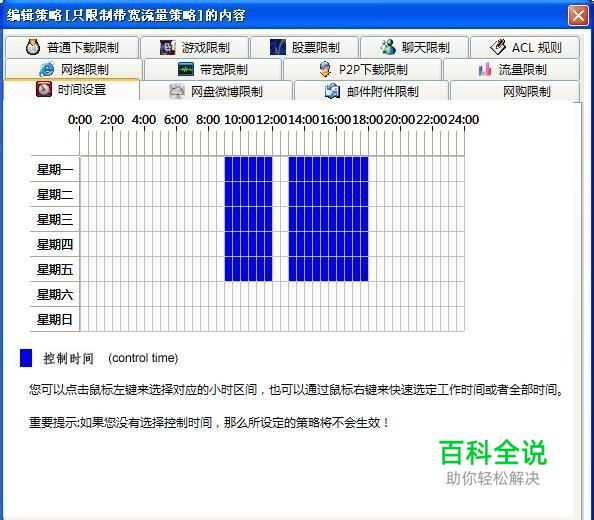594x520 pixels.
Task: Open the 带宽限制 tab
Action: click(213, 69)
